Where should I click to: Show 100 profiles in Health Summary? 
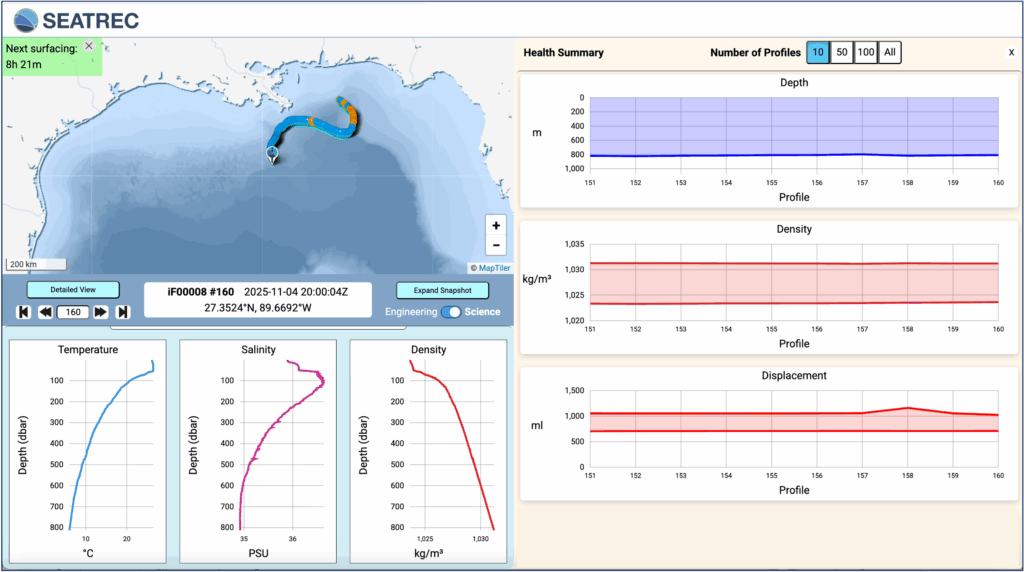click(x=865, y=53)
